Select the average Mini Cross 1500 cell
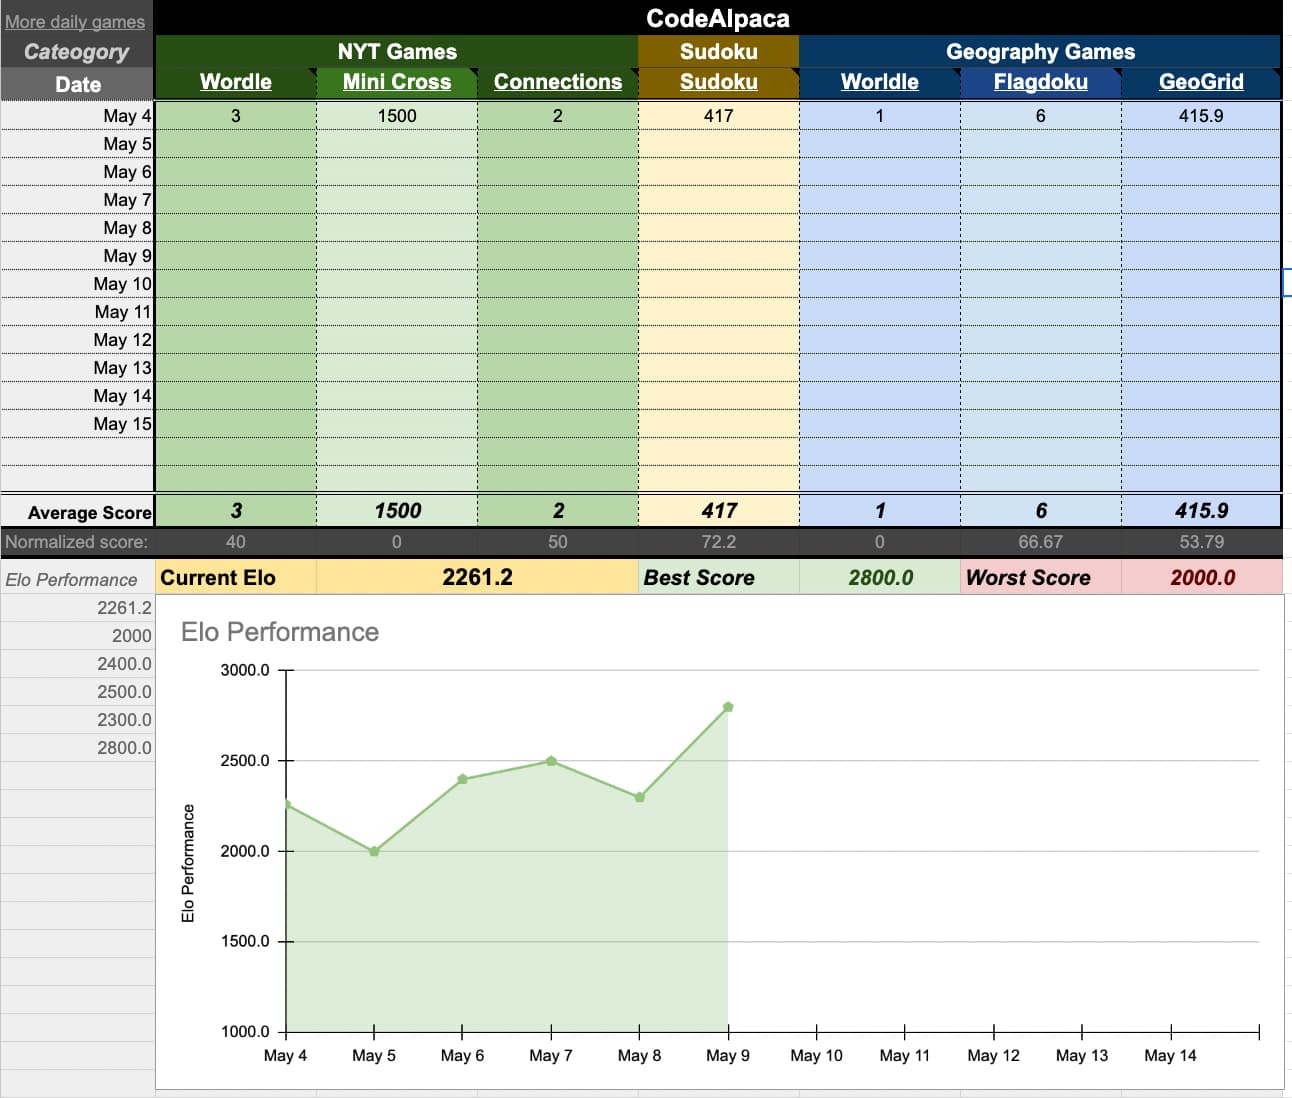This screenshot has width=1292, height=1098. [397, 511]
